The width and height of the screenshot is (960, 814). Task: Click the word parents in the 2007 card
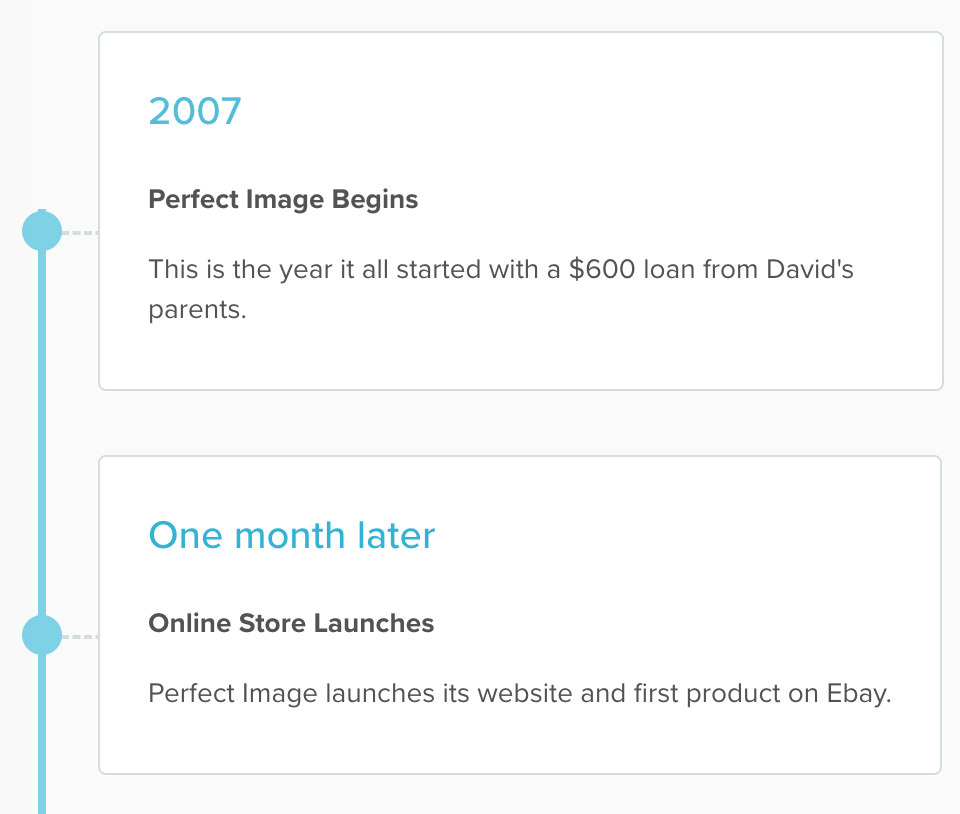point(194,309)
